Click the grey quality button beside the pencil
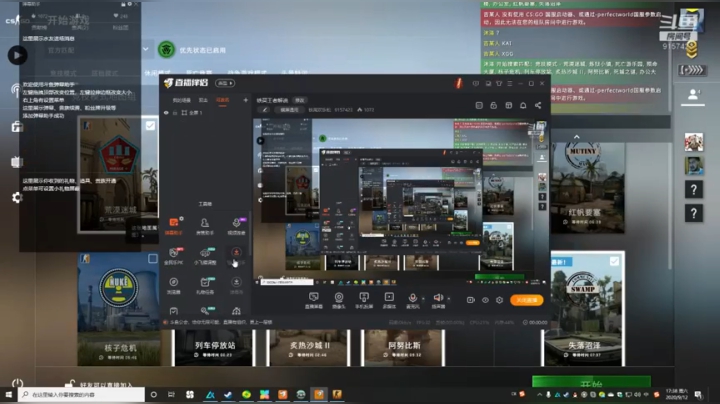Viewport: 720px width, 404px height. [x=289, y=110]
